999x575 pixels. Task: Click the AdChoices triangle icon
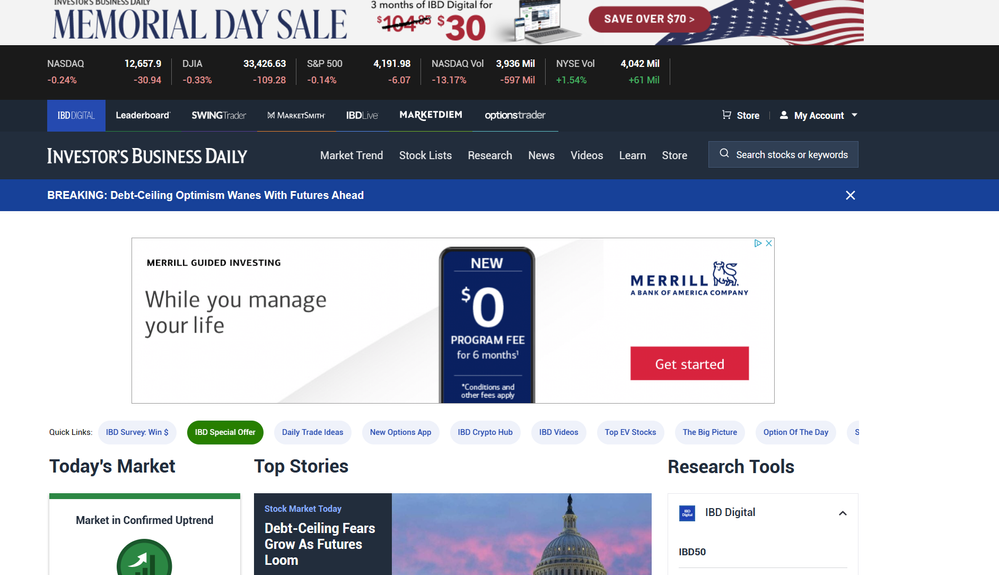[x=758, y=243]
